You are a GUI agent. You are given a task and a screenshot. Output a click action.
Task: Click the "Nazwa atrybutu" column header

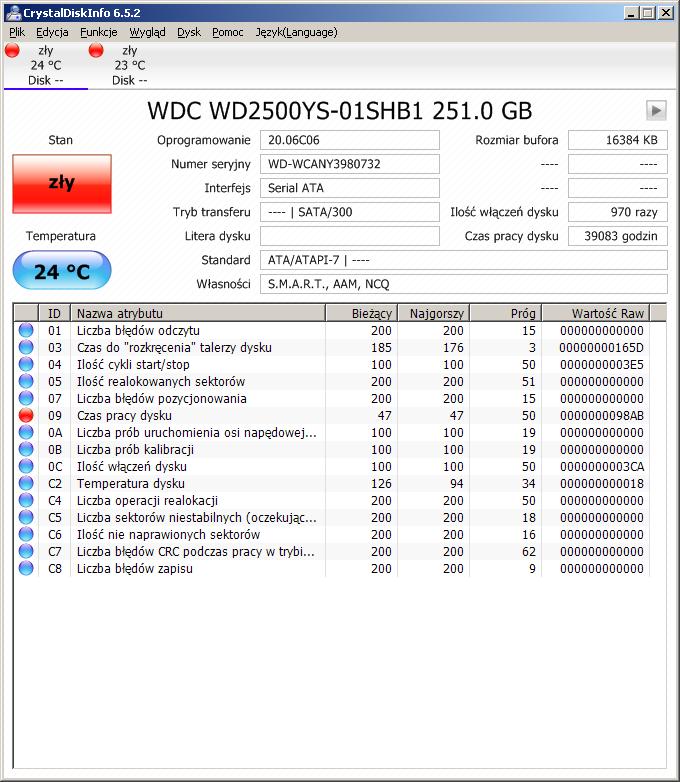point(197,313)
